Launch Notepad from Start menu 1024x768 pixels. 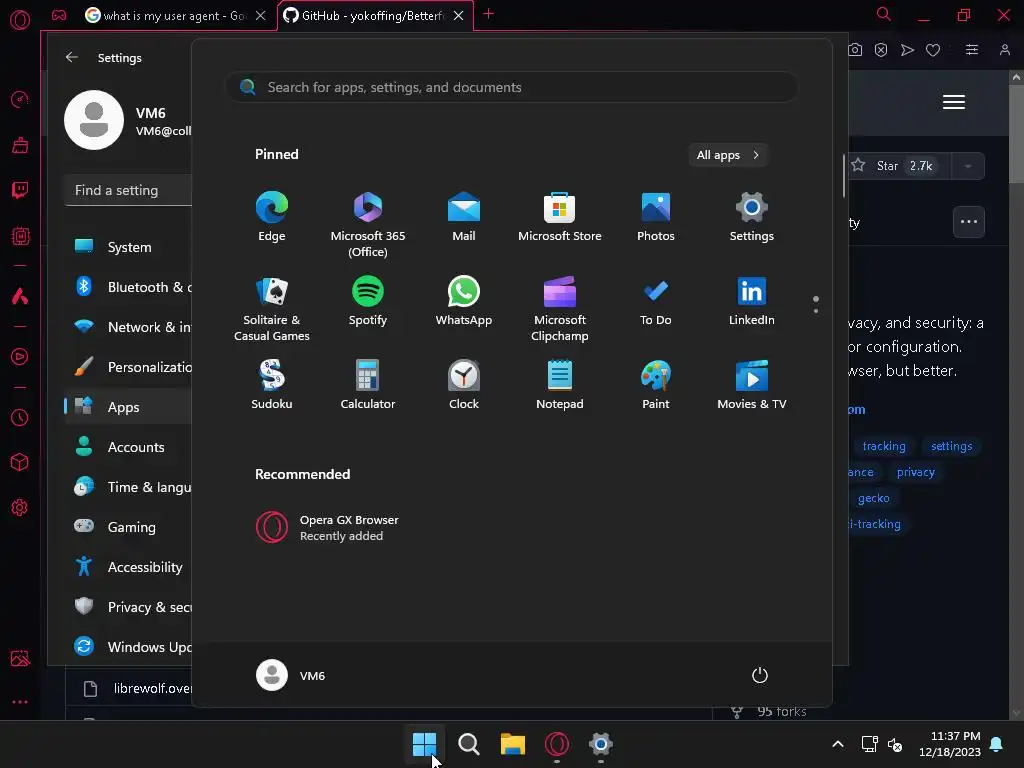pyautogui.click(x=560, y=385)
